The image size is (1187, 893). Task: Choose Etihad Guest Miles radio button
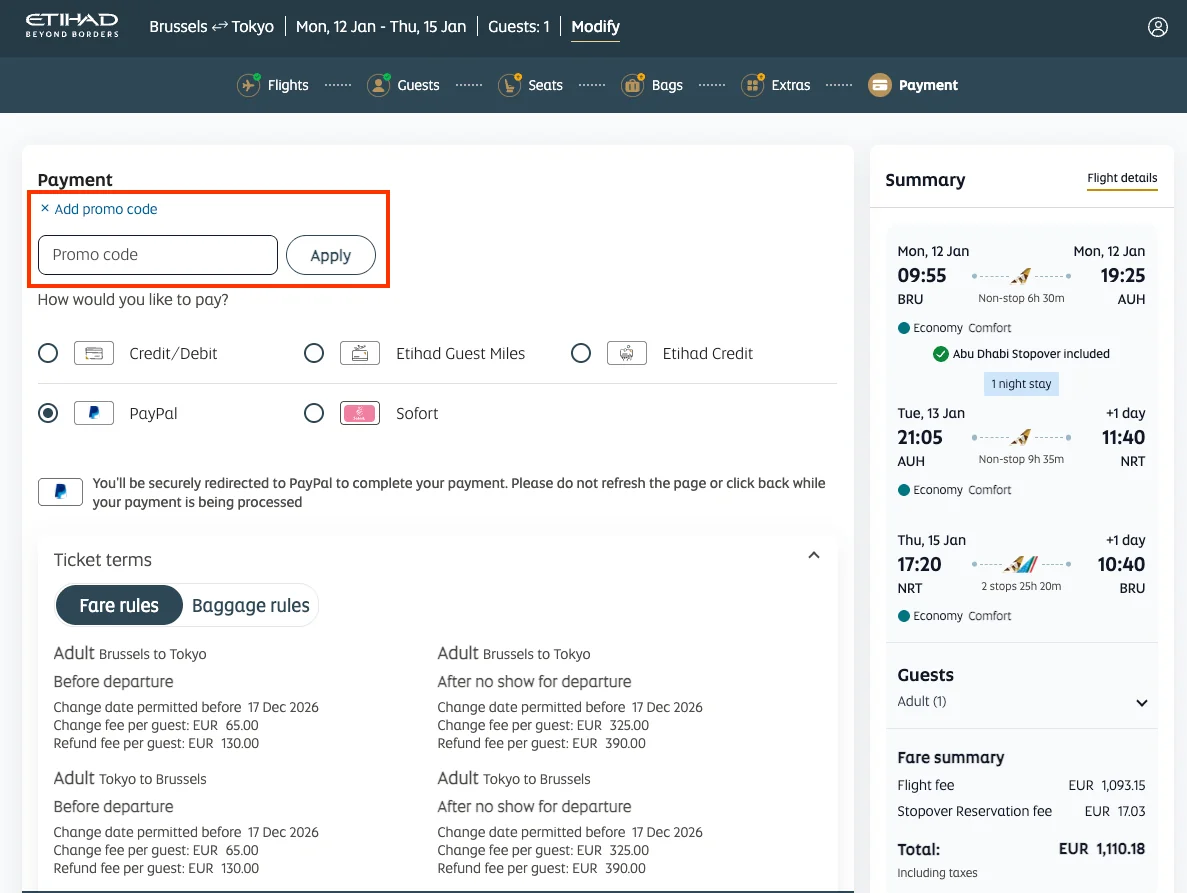pyautogui.click(x=314, y=353)
